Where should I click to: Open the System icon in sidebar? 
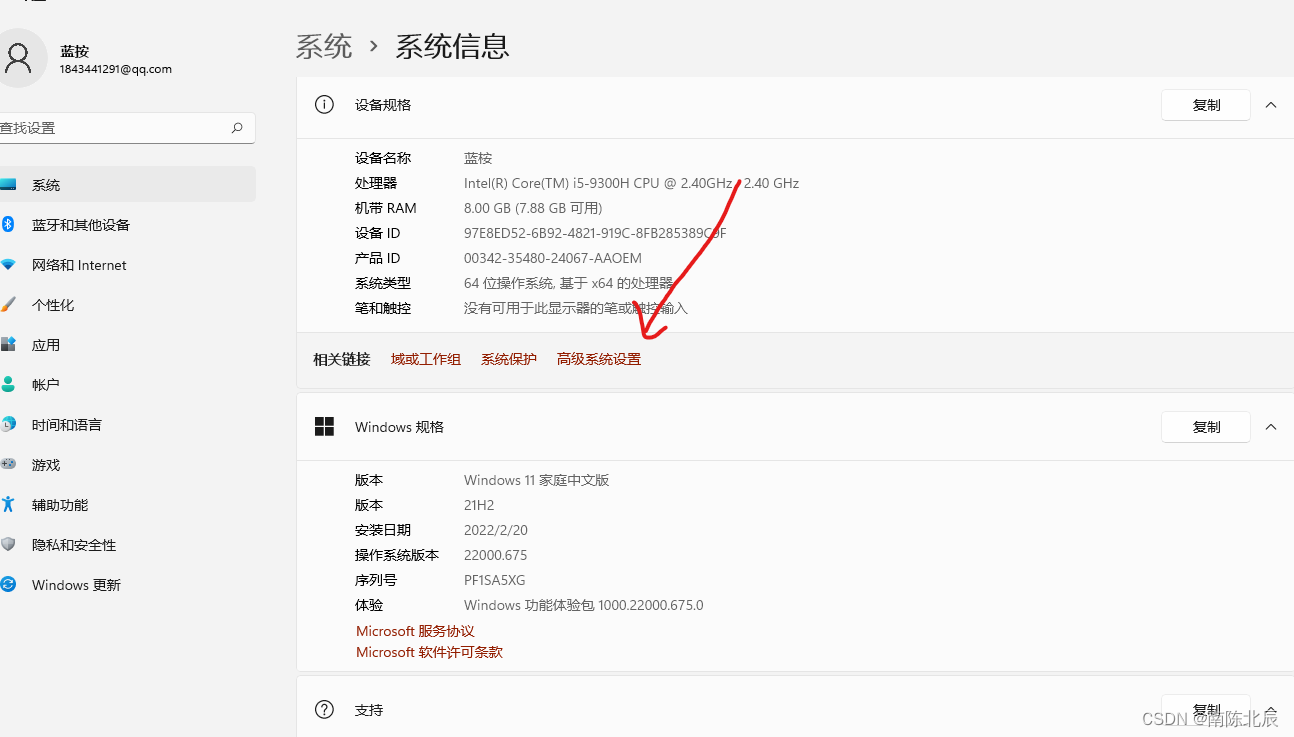click(8, 185)
